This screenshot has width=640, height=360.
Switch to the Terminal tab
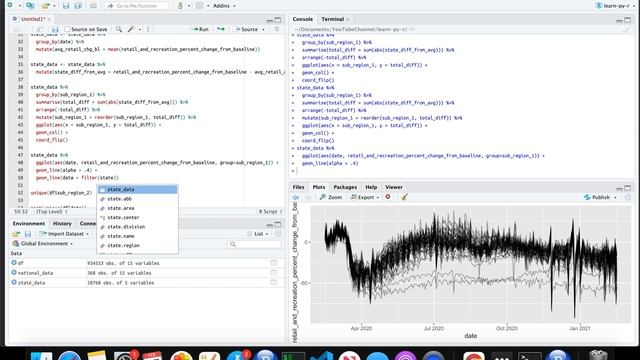(332, 19)
